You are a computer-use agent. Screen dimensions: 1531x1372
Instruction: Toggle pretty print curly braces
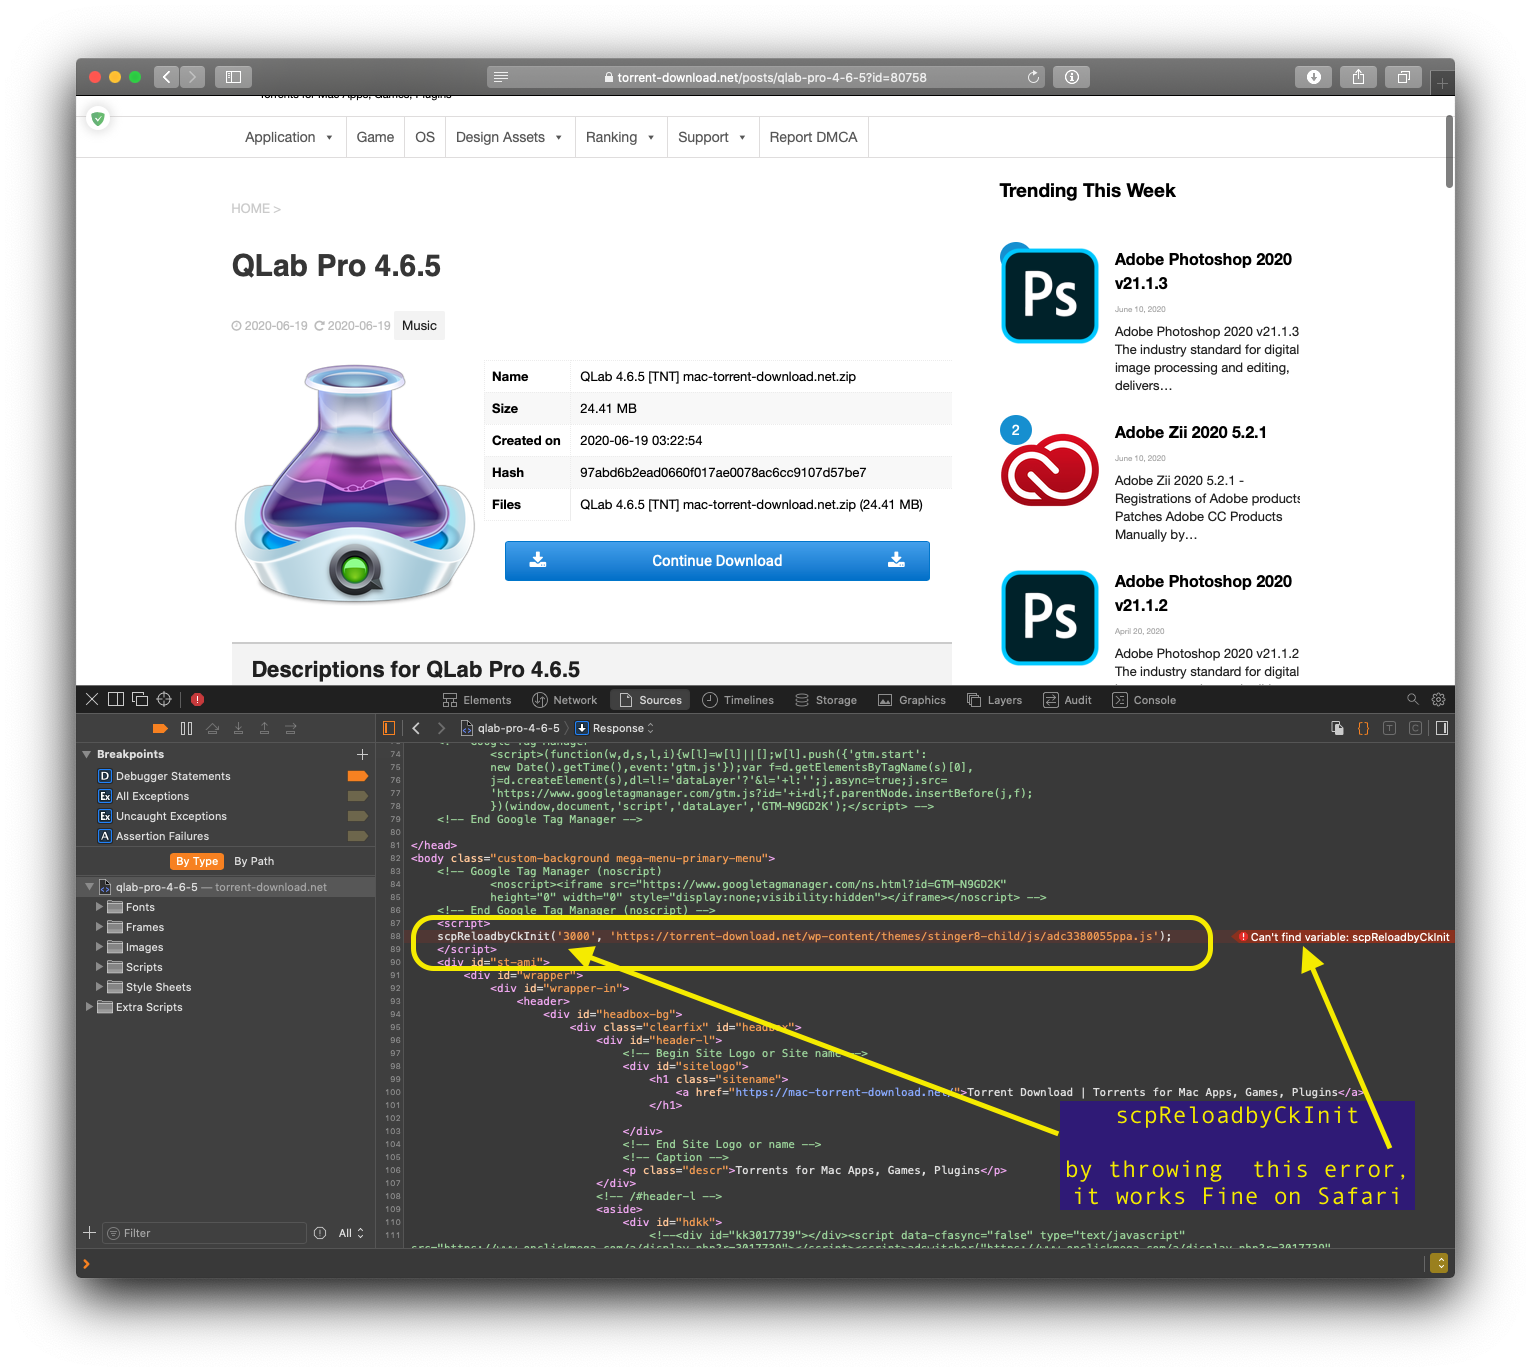point(1363,728)
